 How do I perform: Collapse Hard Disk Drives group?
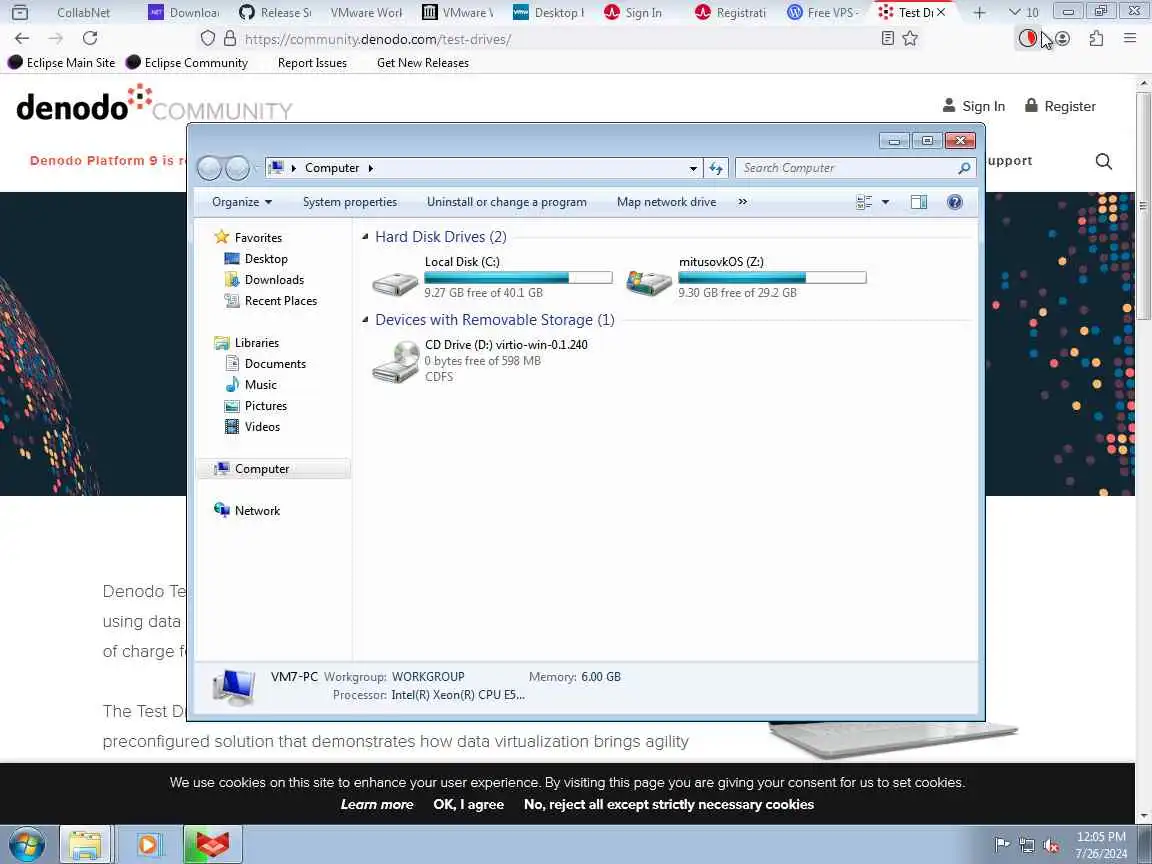click(x=365, y=237)
